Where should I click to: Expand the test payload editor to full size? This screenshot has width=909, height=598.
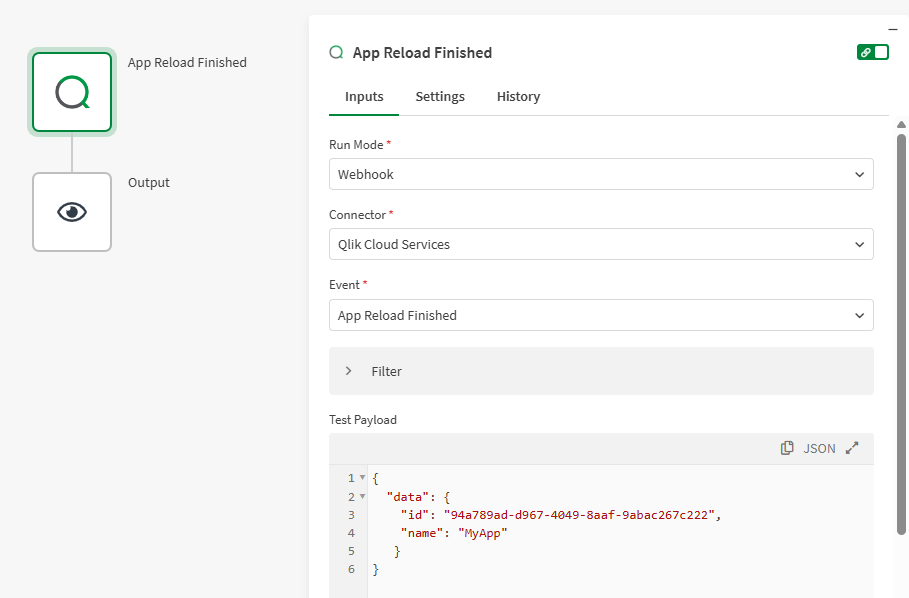click(852, 448)
